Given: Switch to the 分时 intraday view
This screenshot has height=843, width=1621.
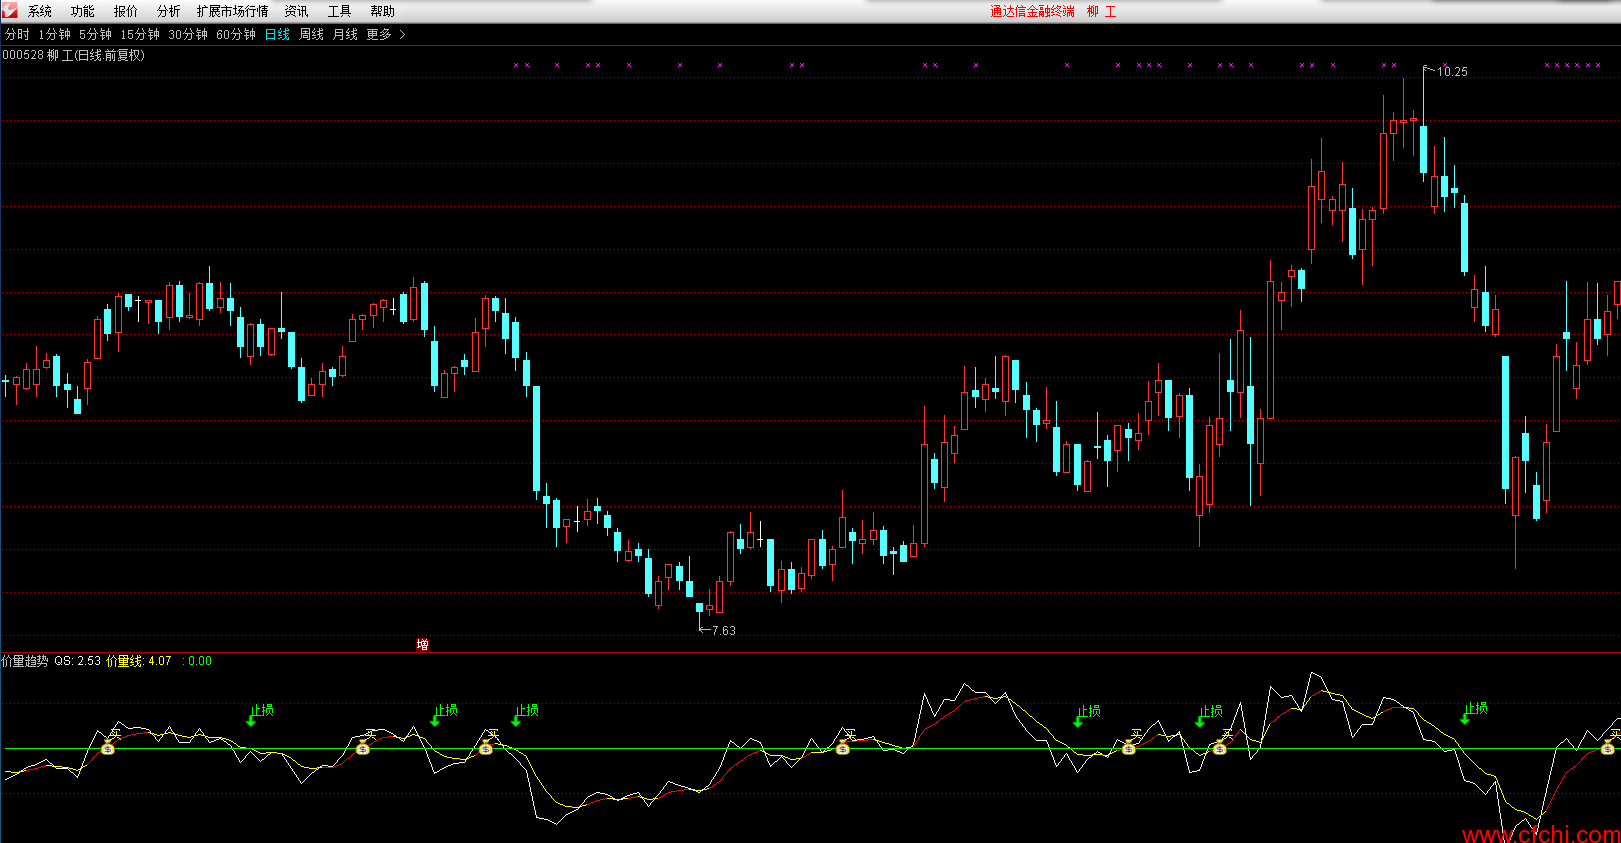Looking at the screenshot, I should coord(17,34).
